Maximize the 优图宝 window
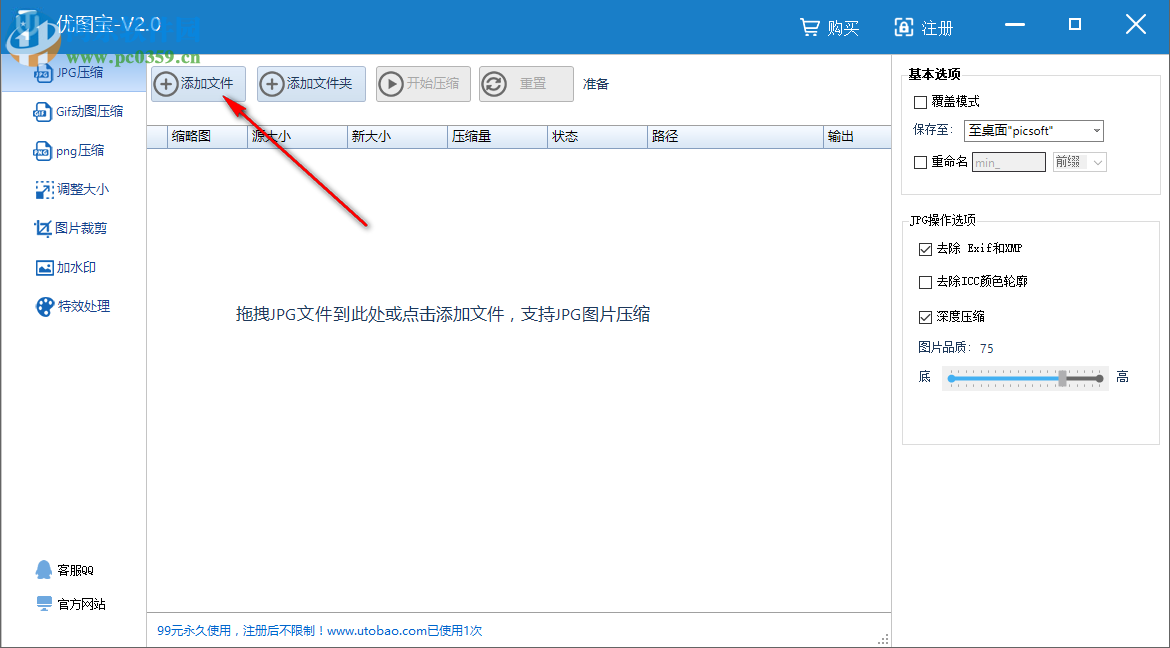Screen dimensions: 1170x648 (x=1074, y=25)
